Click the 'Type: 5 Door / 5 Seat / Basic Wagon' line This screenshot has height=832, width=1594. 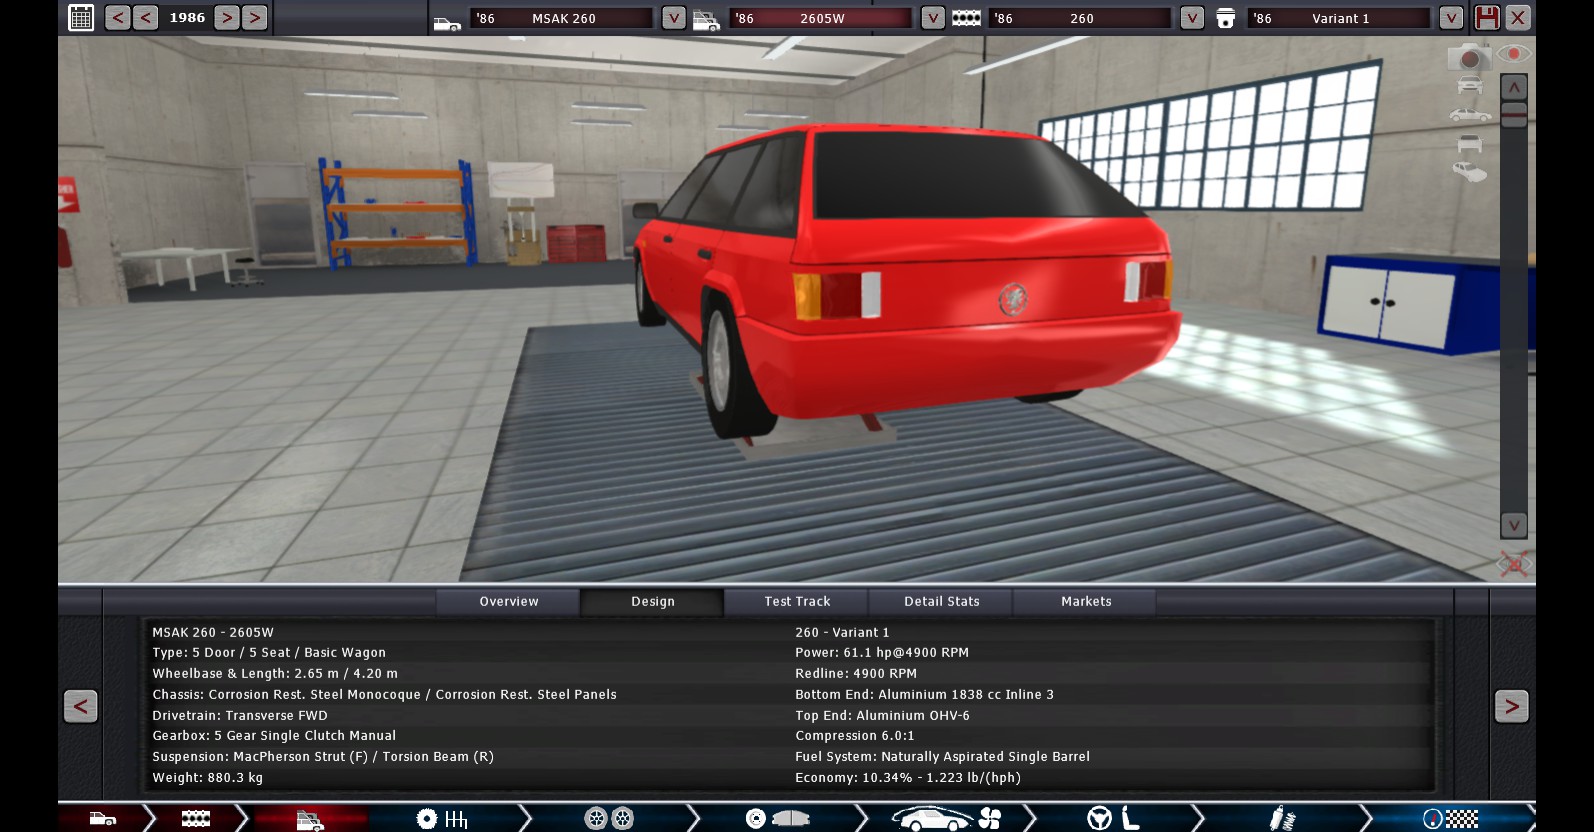268,652
